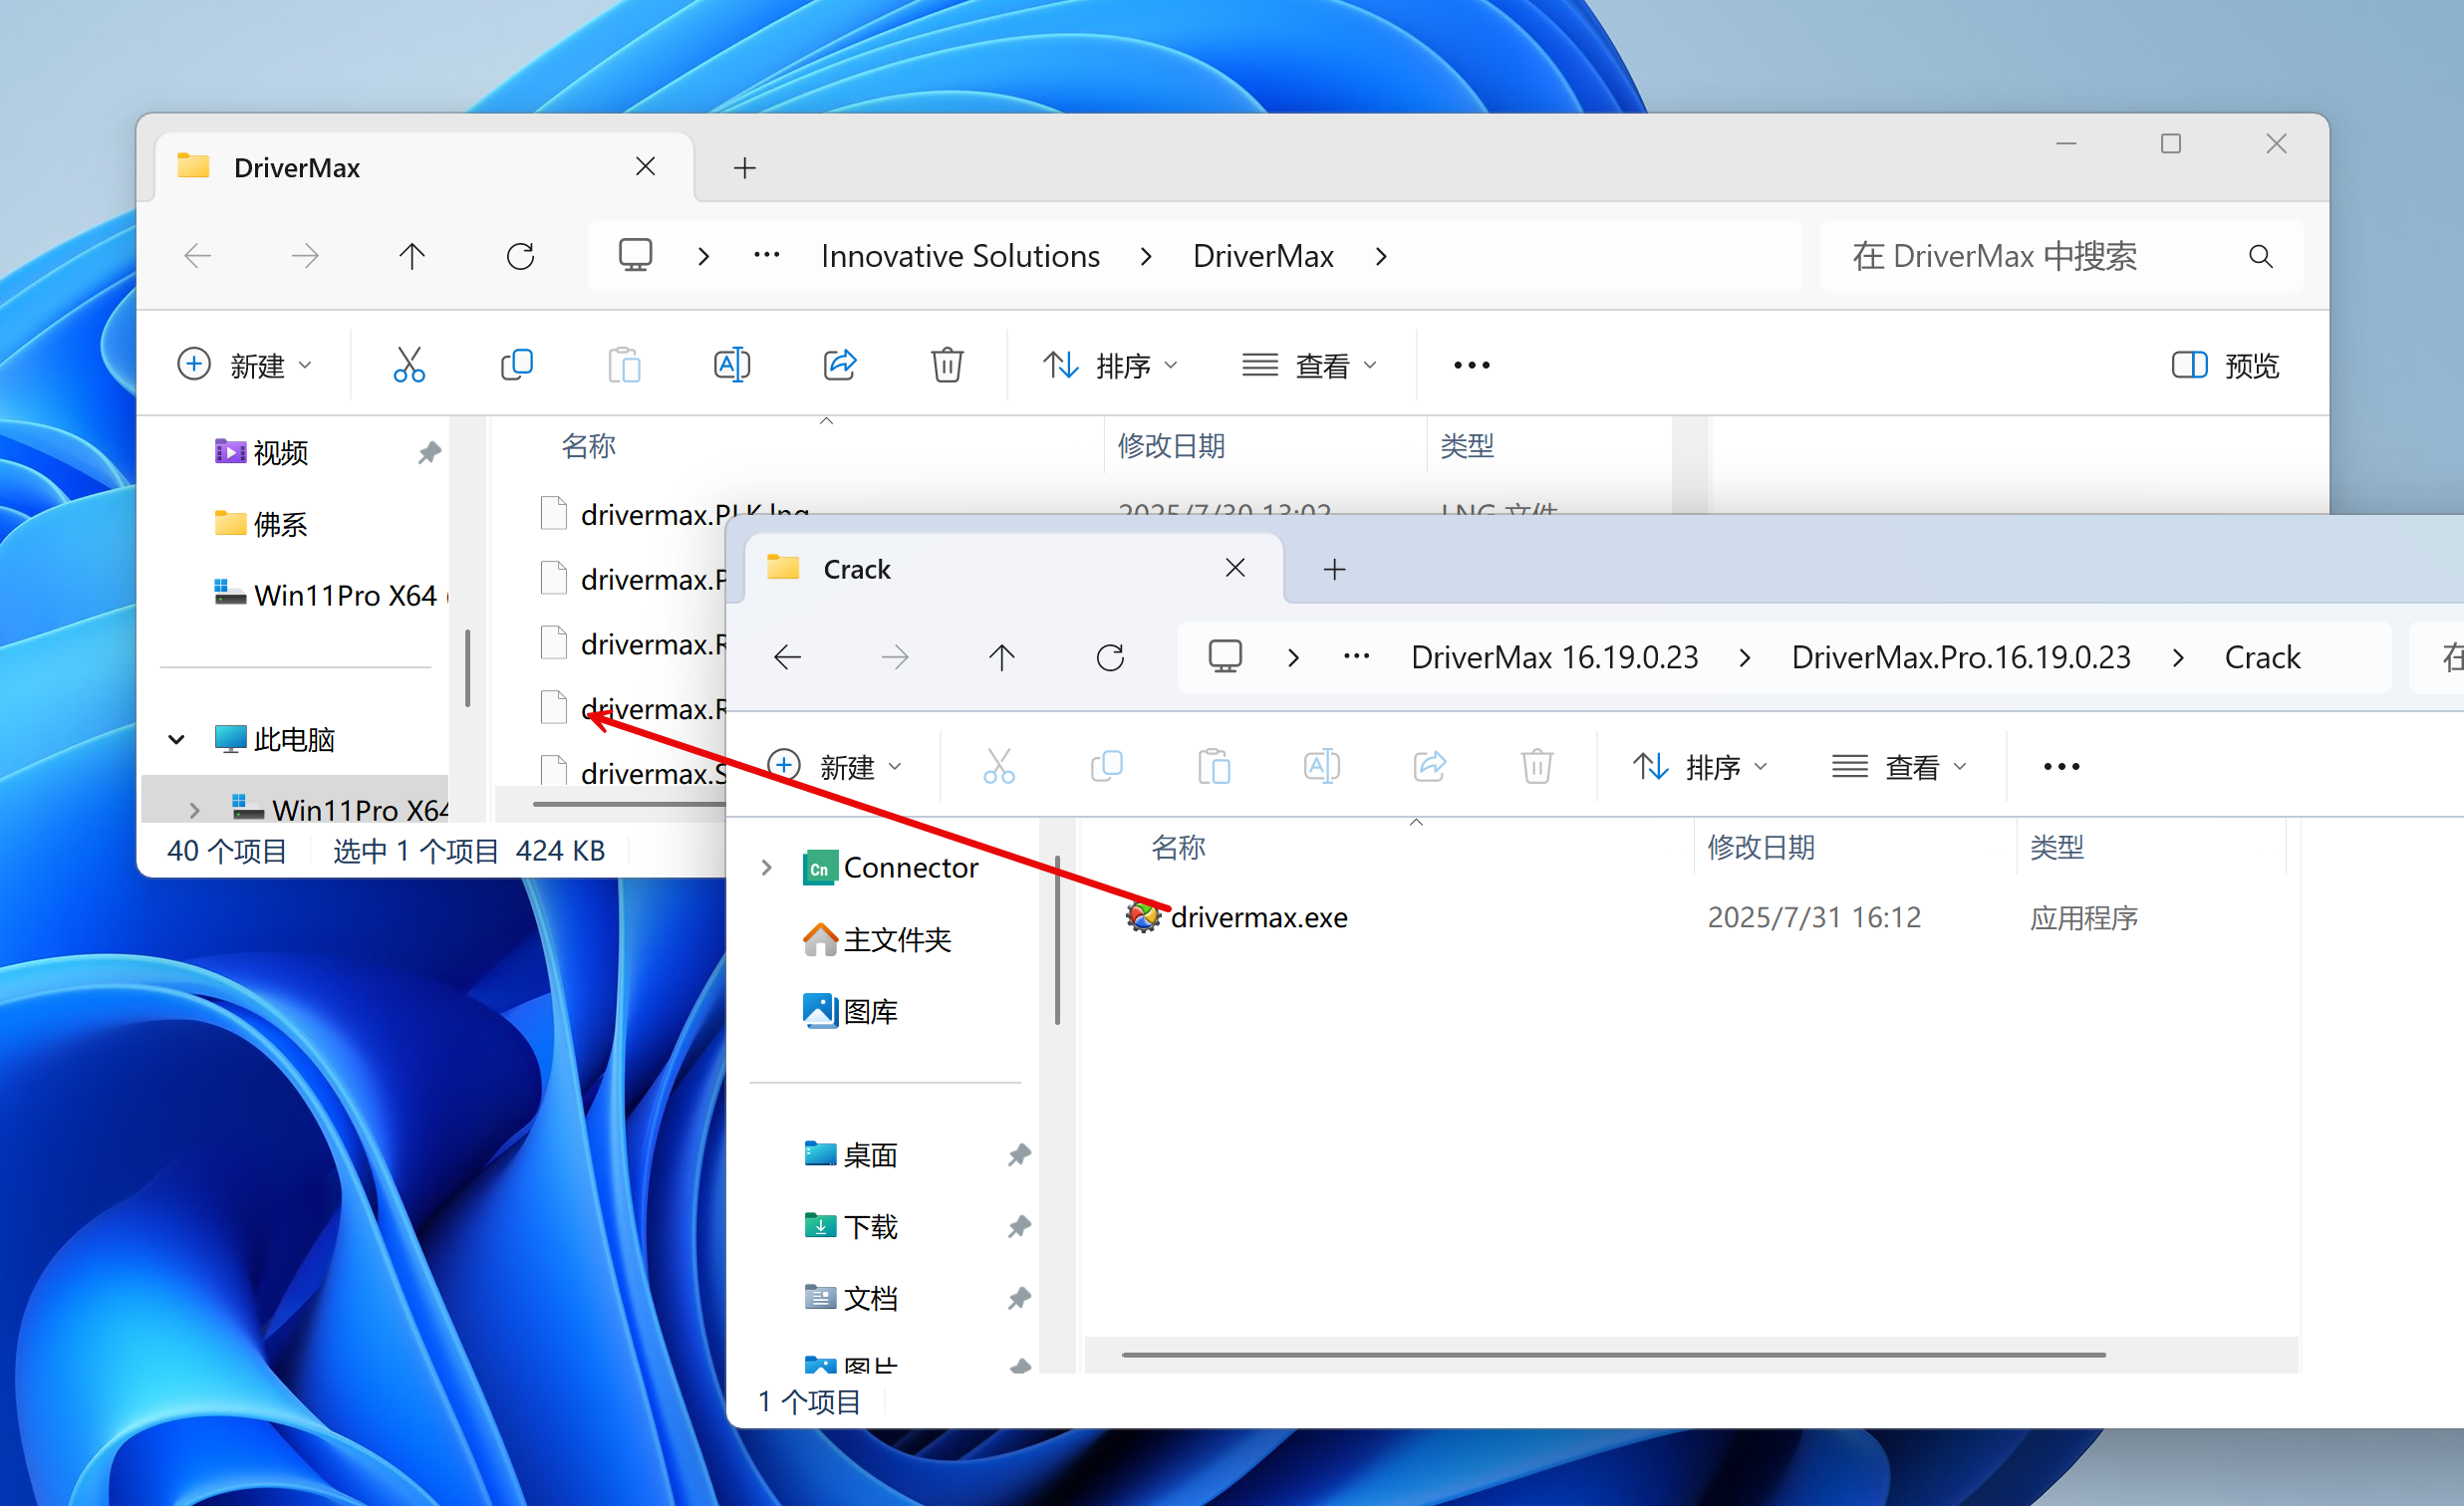The height and width of the screenshot is (1506, 2464).
Task: Refresh the Crack folder view
Action: coord(1110,658)
